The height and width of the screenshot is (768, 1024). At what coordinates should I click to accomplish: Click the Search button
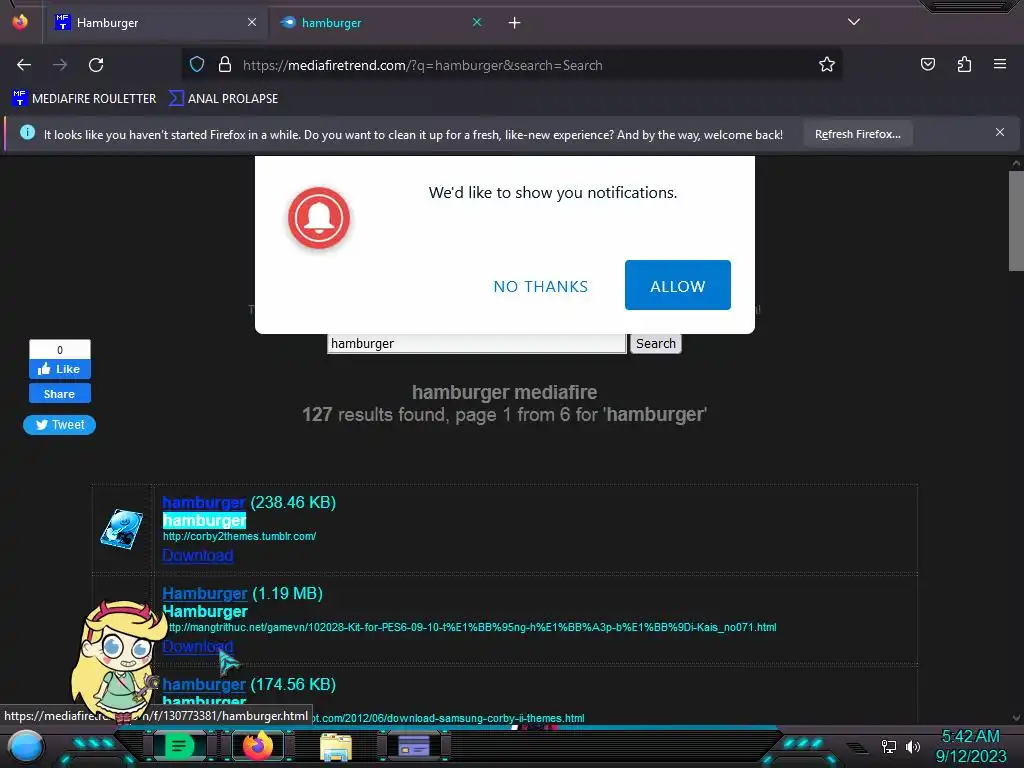point(656,344)
